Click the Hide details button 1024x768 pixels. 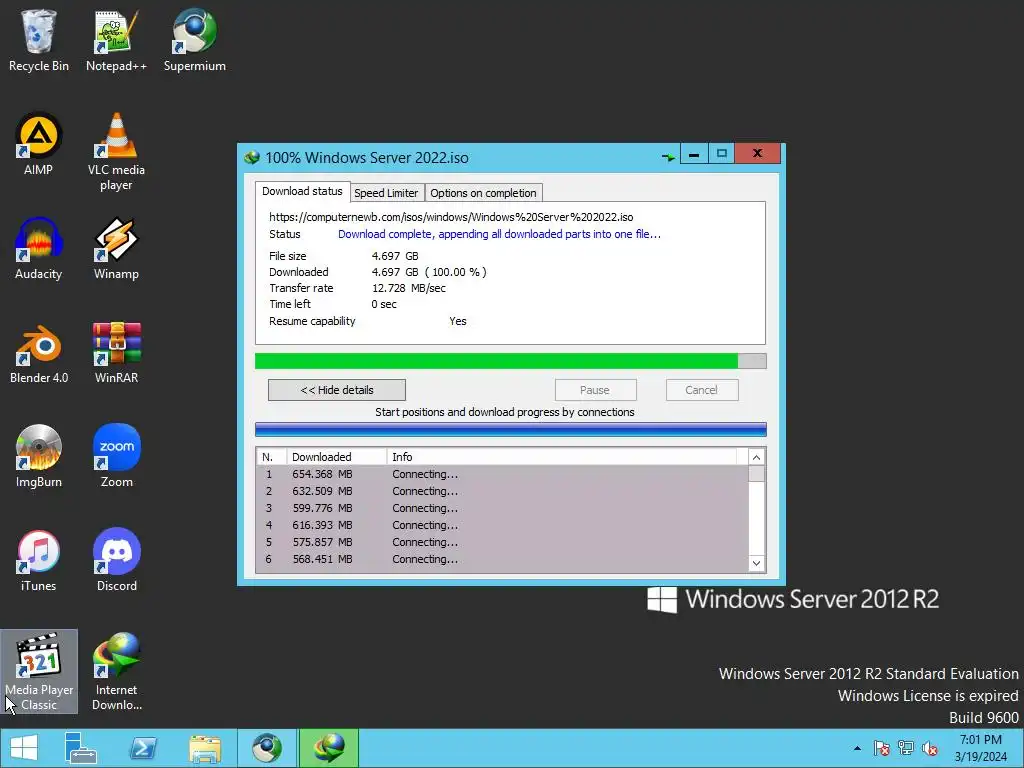337,391
